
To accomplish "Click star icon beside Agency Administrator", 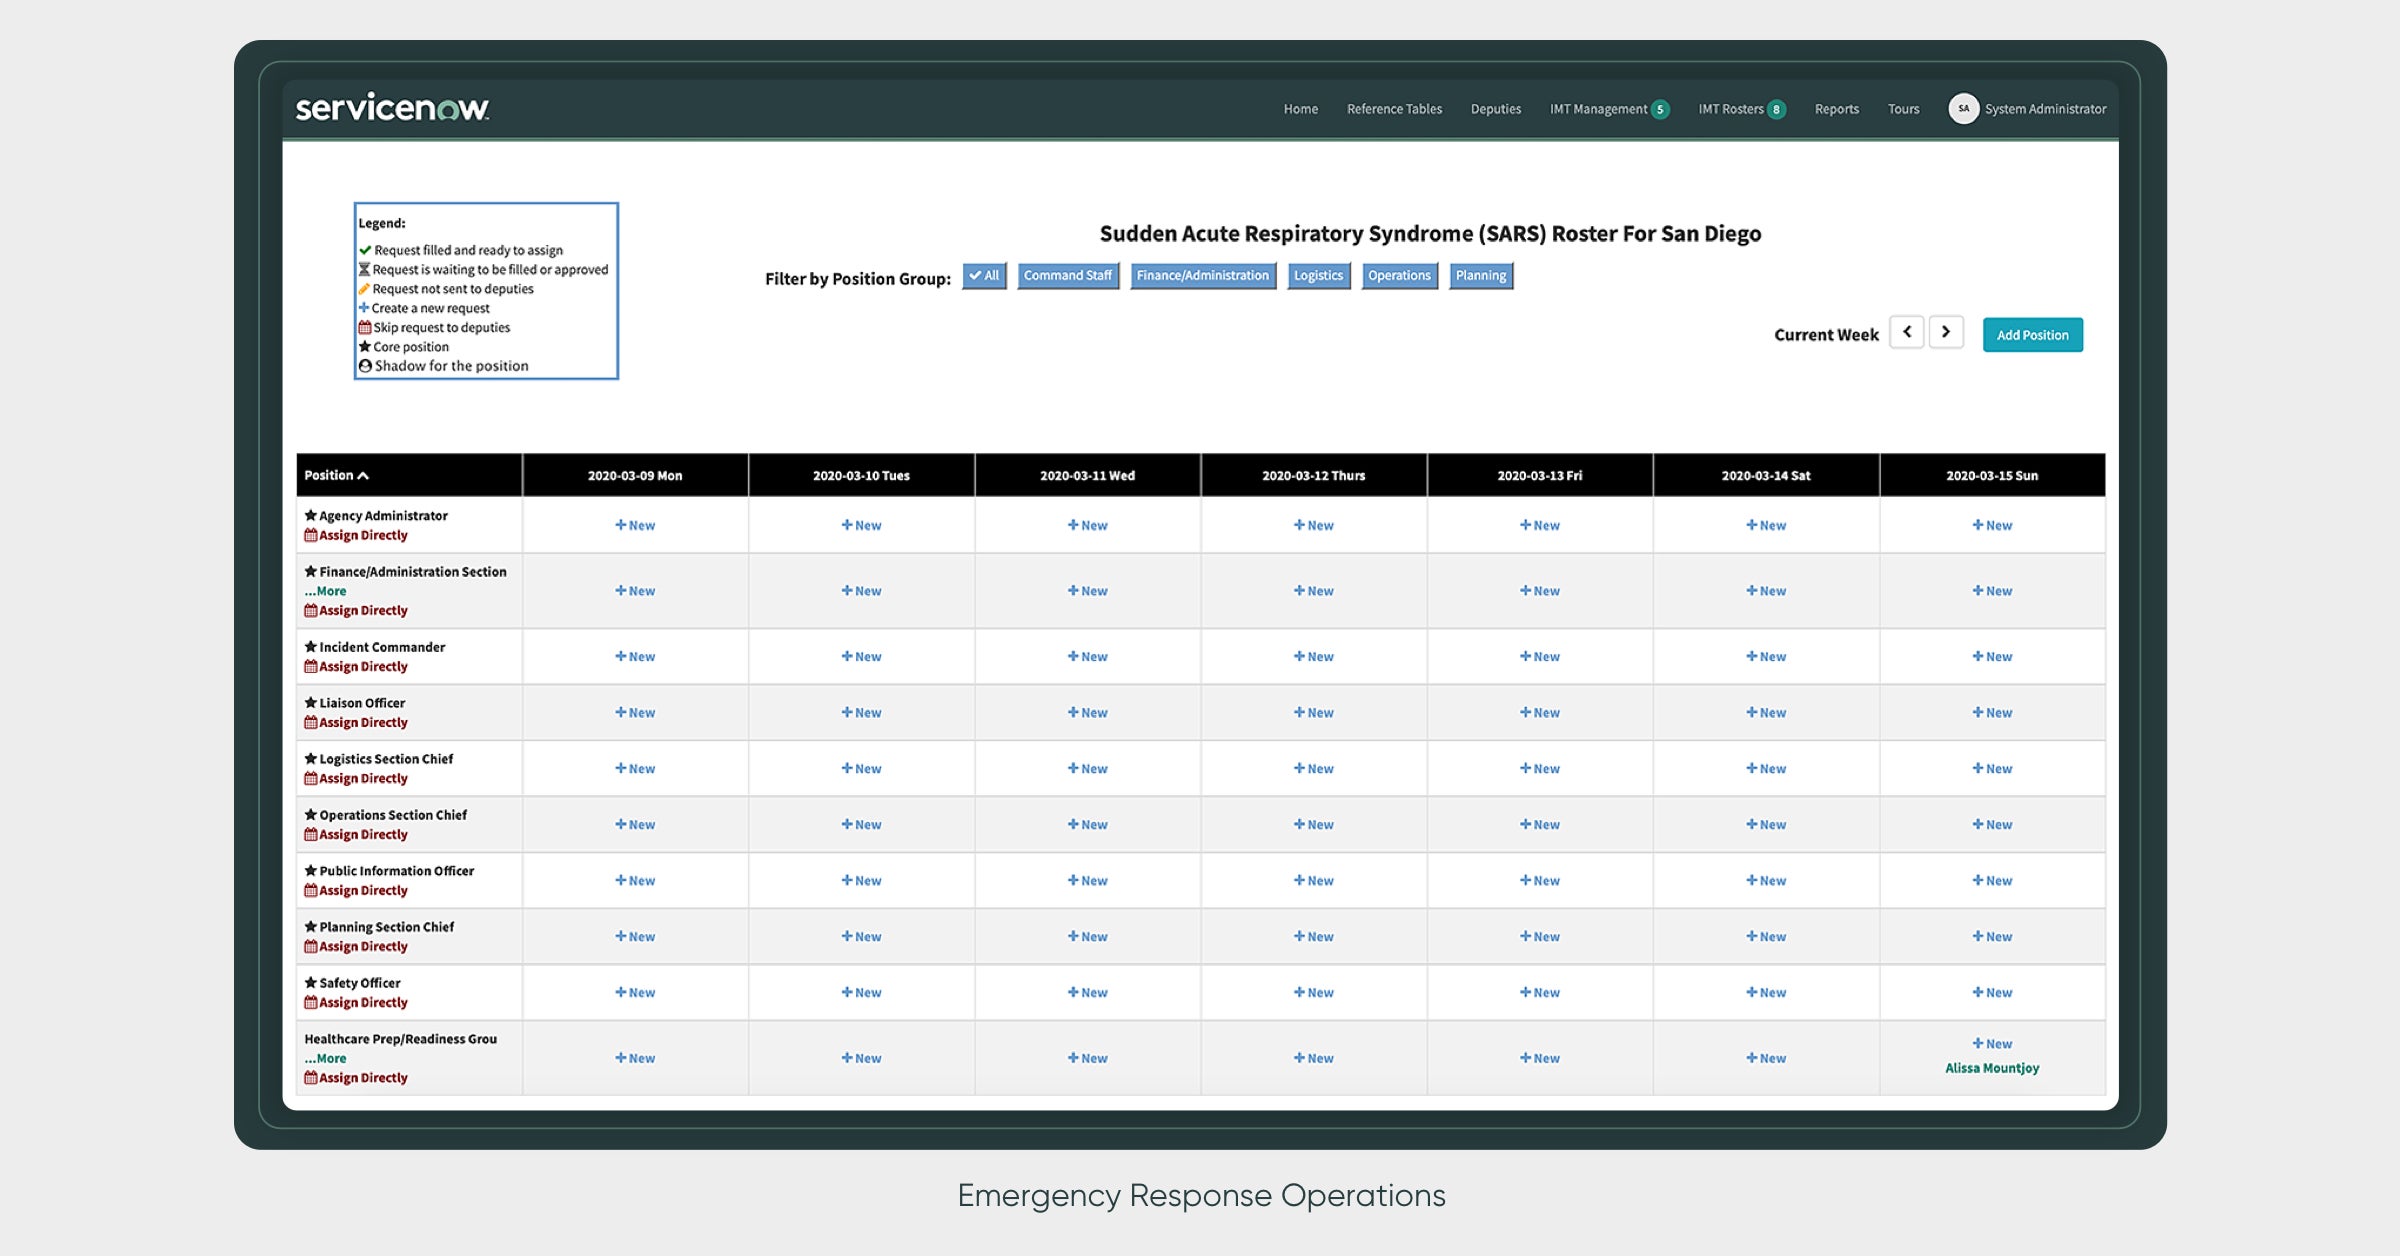I will point(311,516).
